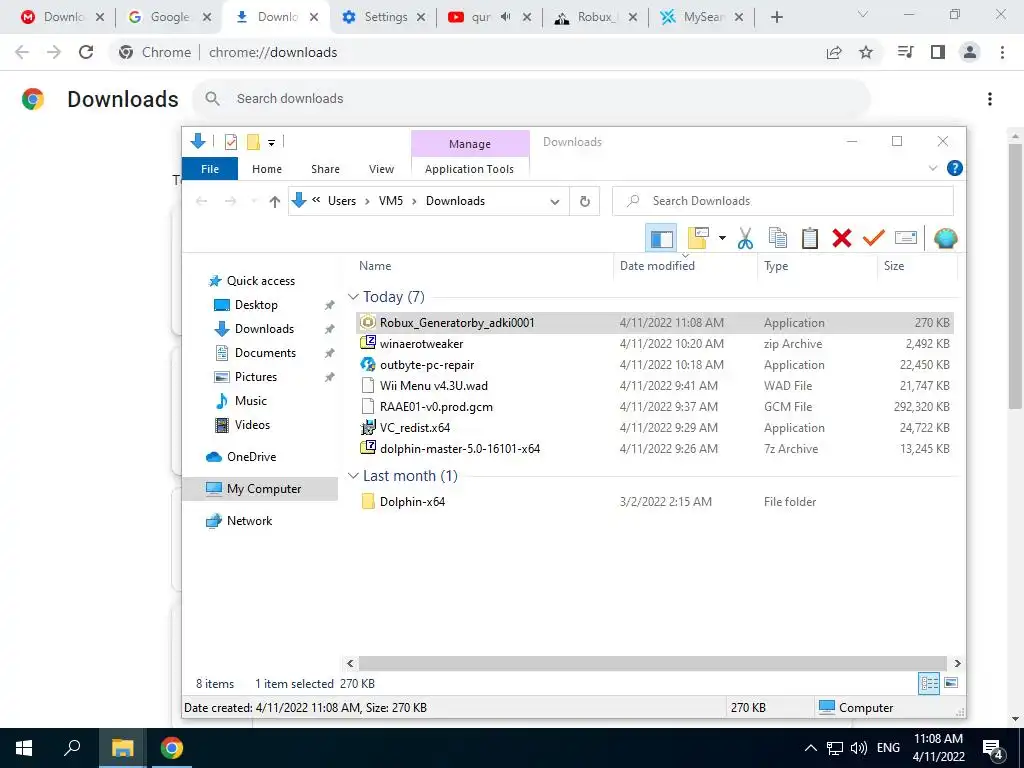1024x768 pixels.
Task: Open Quick access in navigation pane
Action: tap(261, 281)
